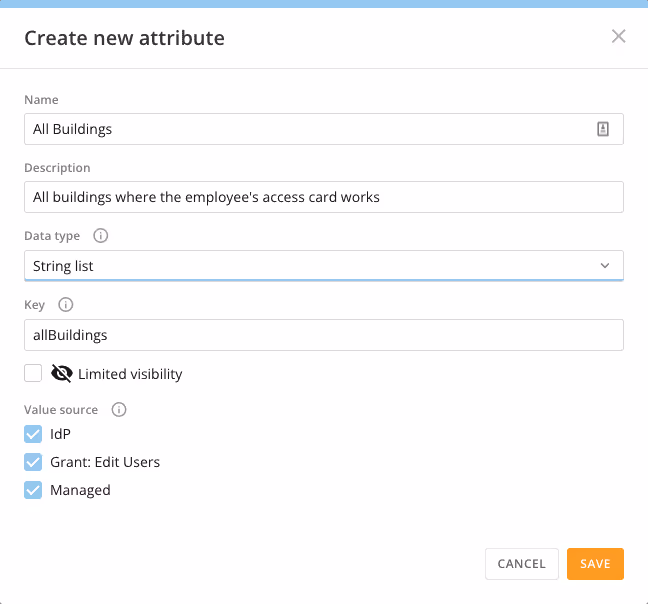Image resolution: width=648 pixels, height=604 pixels.
Task: Close the Create new attribute dialog
Action: point(618,36)
